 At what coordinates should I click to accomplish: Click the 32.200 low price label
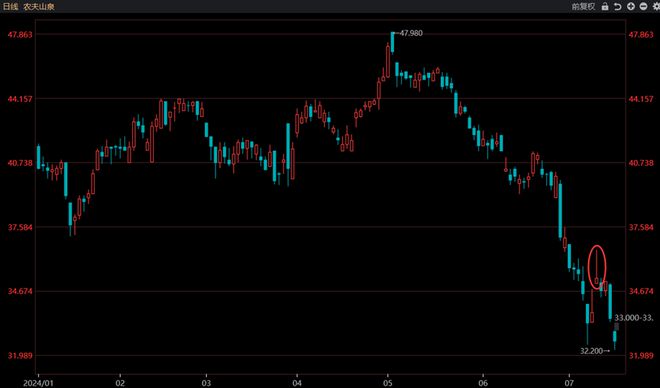[593, 351]
